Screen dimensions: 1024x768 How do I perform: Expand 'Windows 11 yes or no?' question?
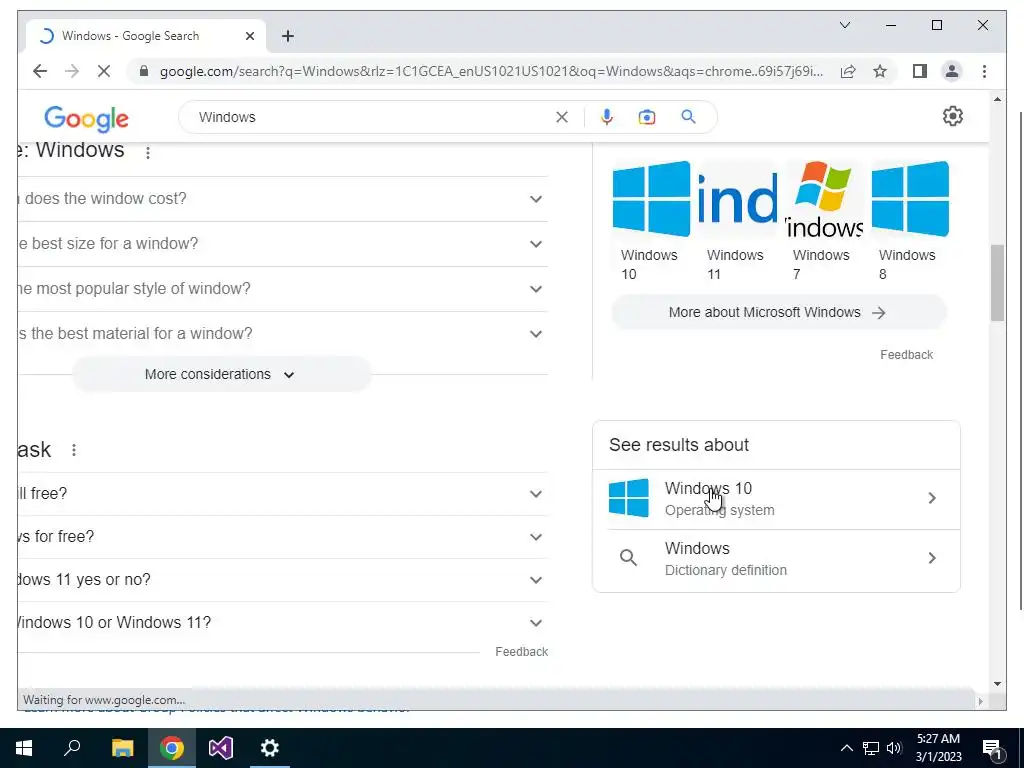[x=283, y=580]
